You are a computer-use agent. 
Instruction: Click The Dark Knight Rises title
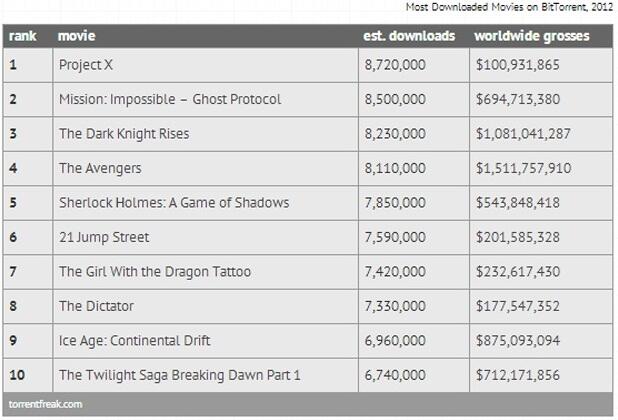tap(124, 134)
